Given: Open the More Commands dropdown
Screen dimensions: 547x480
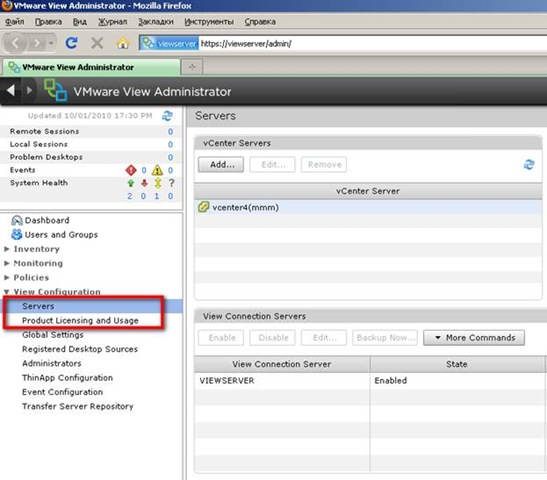Looking at the screenshot, I should pos(474,338).
